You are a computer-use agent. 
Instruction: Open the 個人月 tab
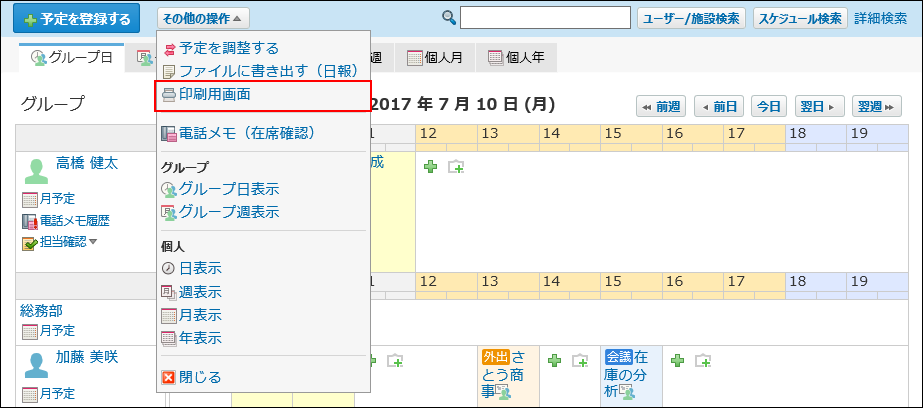[x=434, y=58]
